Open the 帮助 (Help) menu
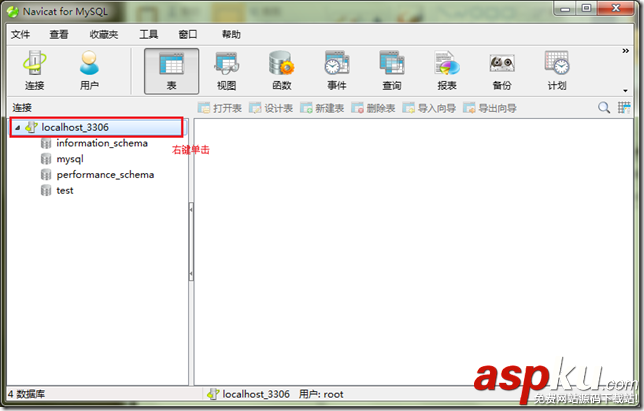 pos(231,34)
